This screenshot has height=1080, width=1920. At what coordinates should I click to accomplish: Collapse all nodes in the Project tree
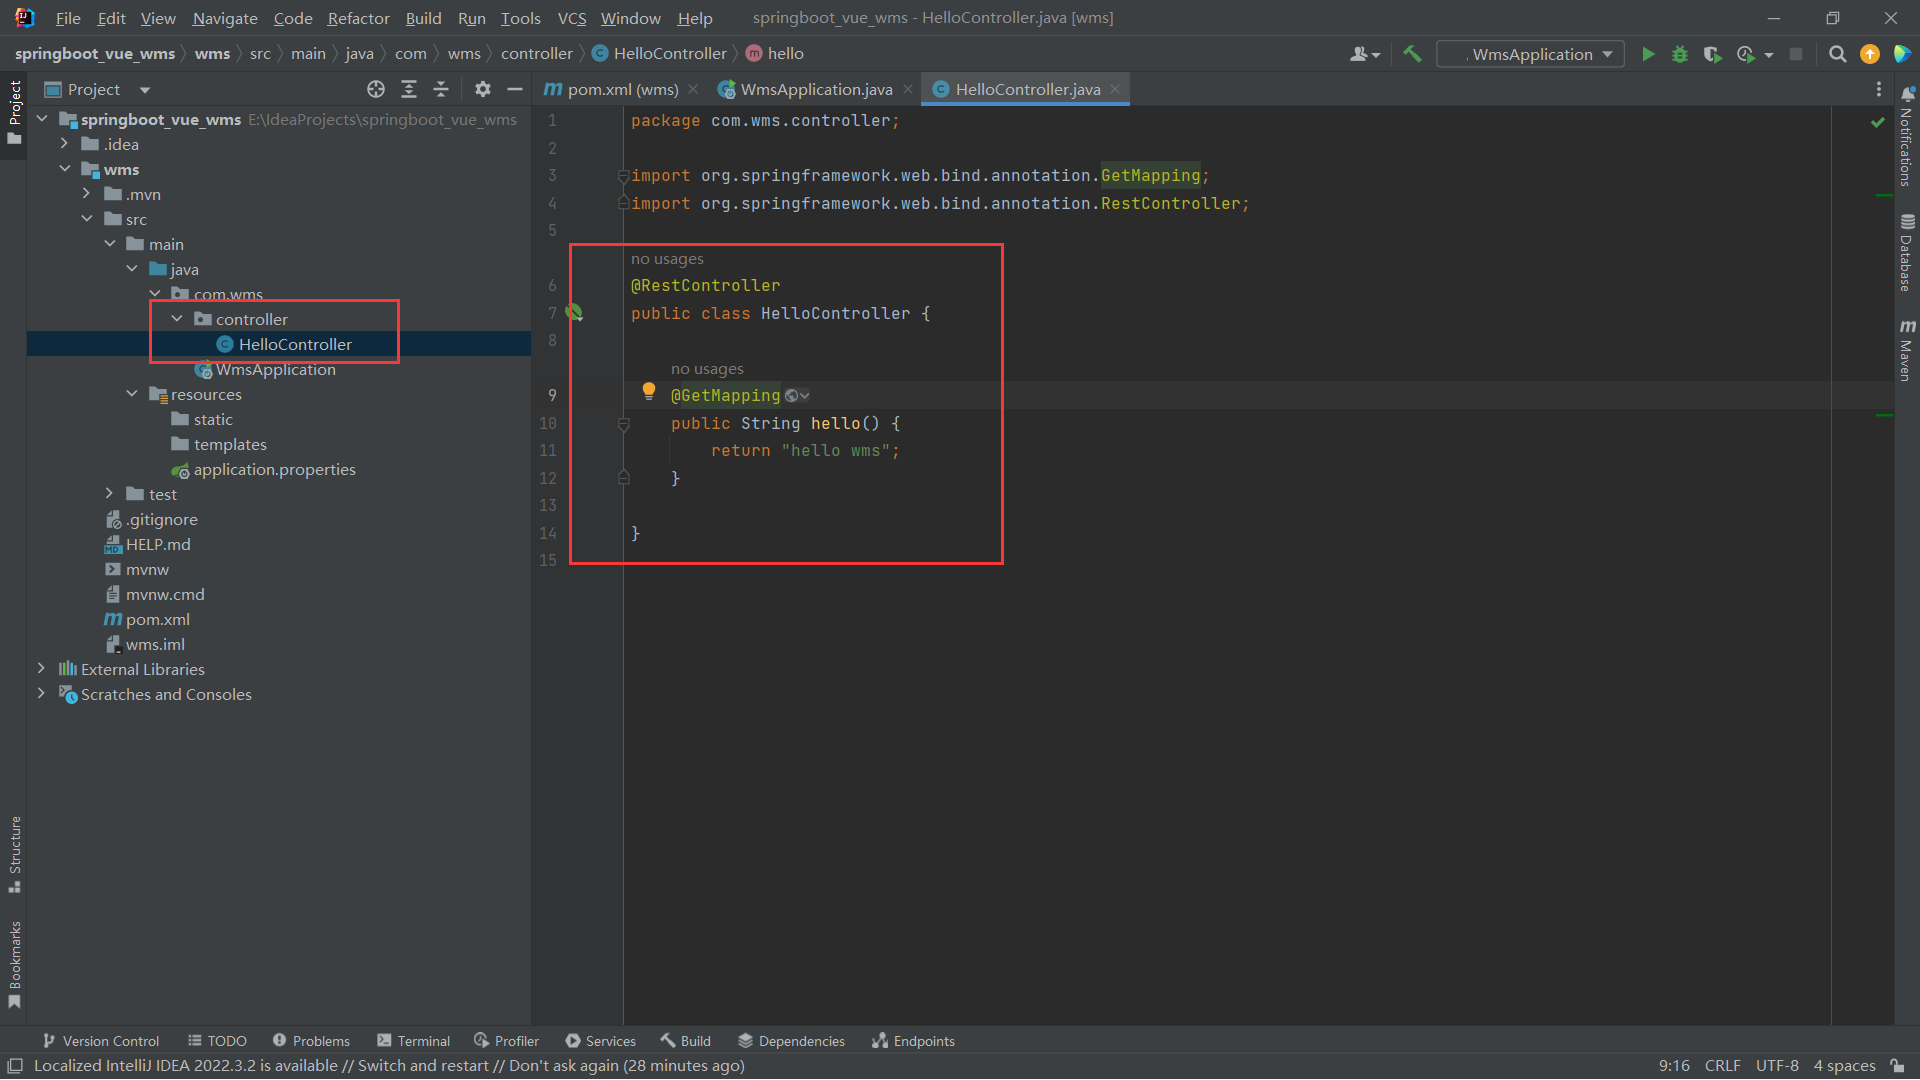click(x=441, y=89)
